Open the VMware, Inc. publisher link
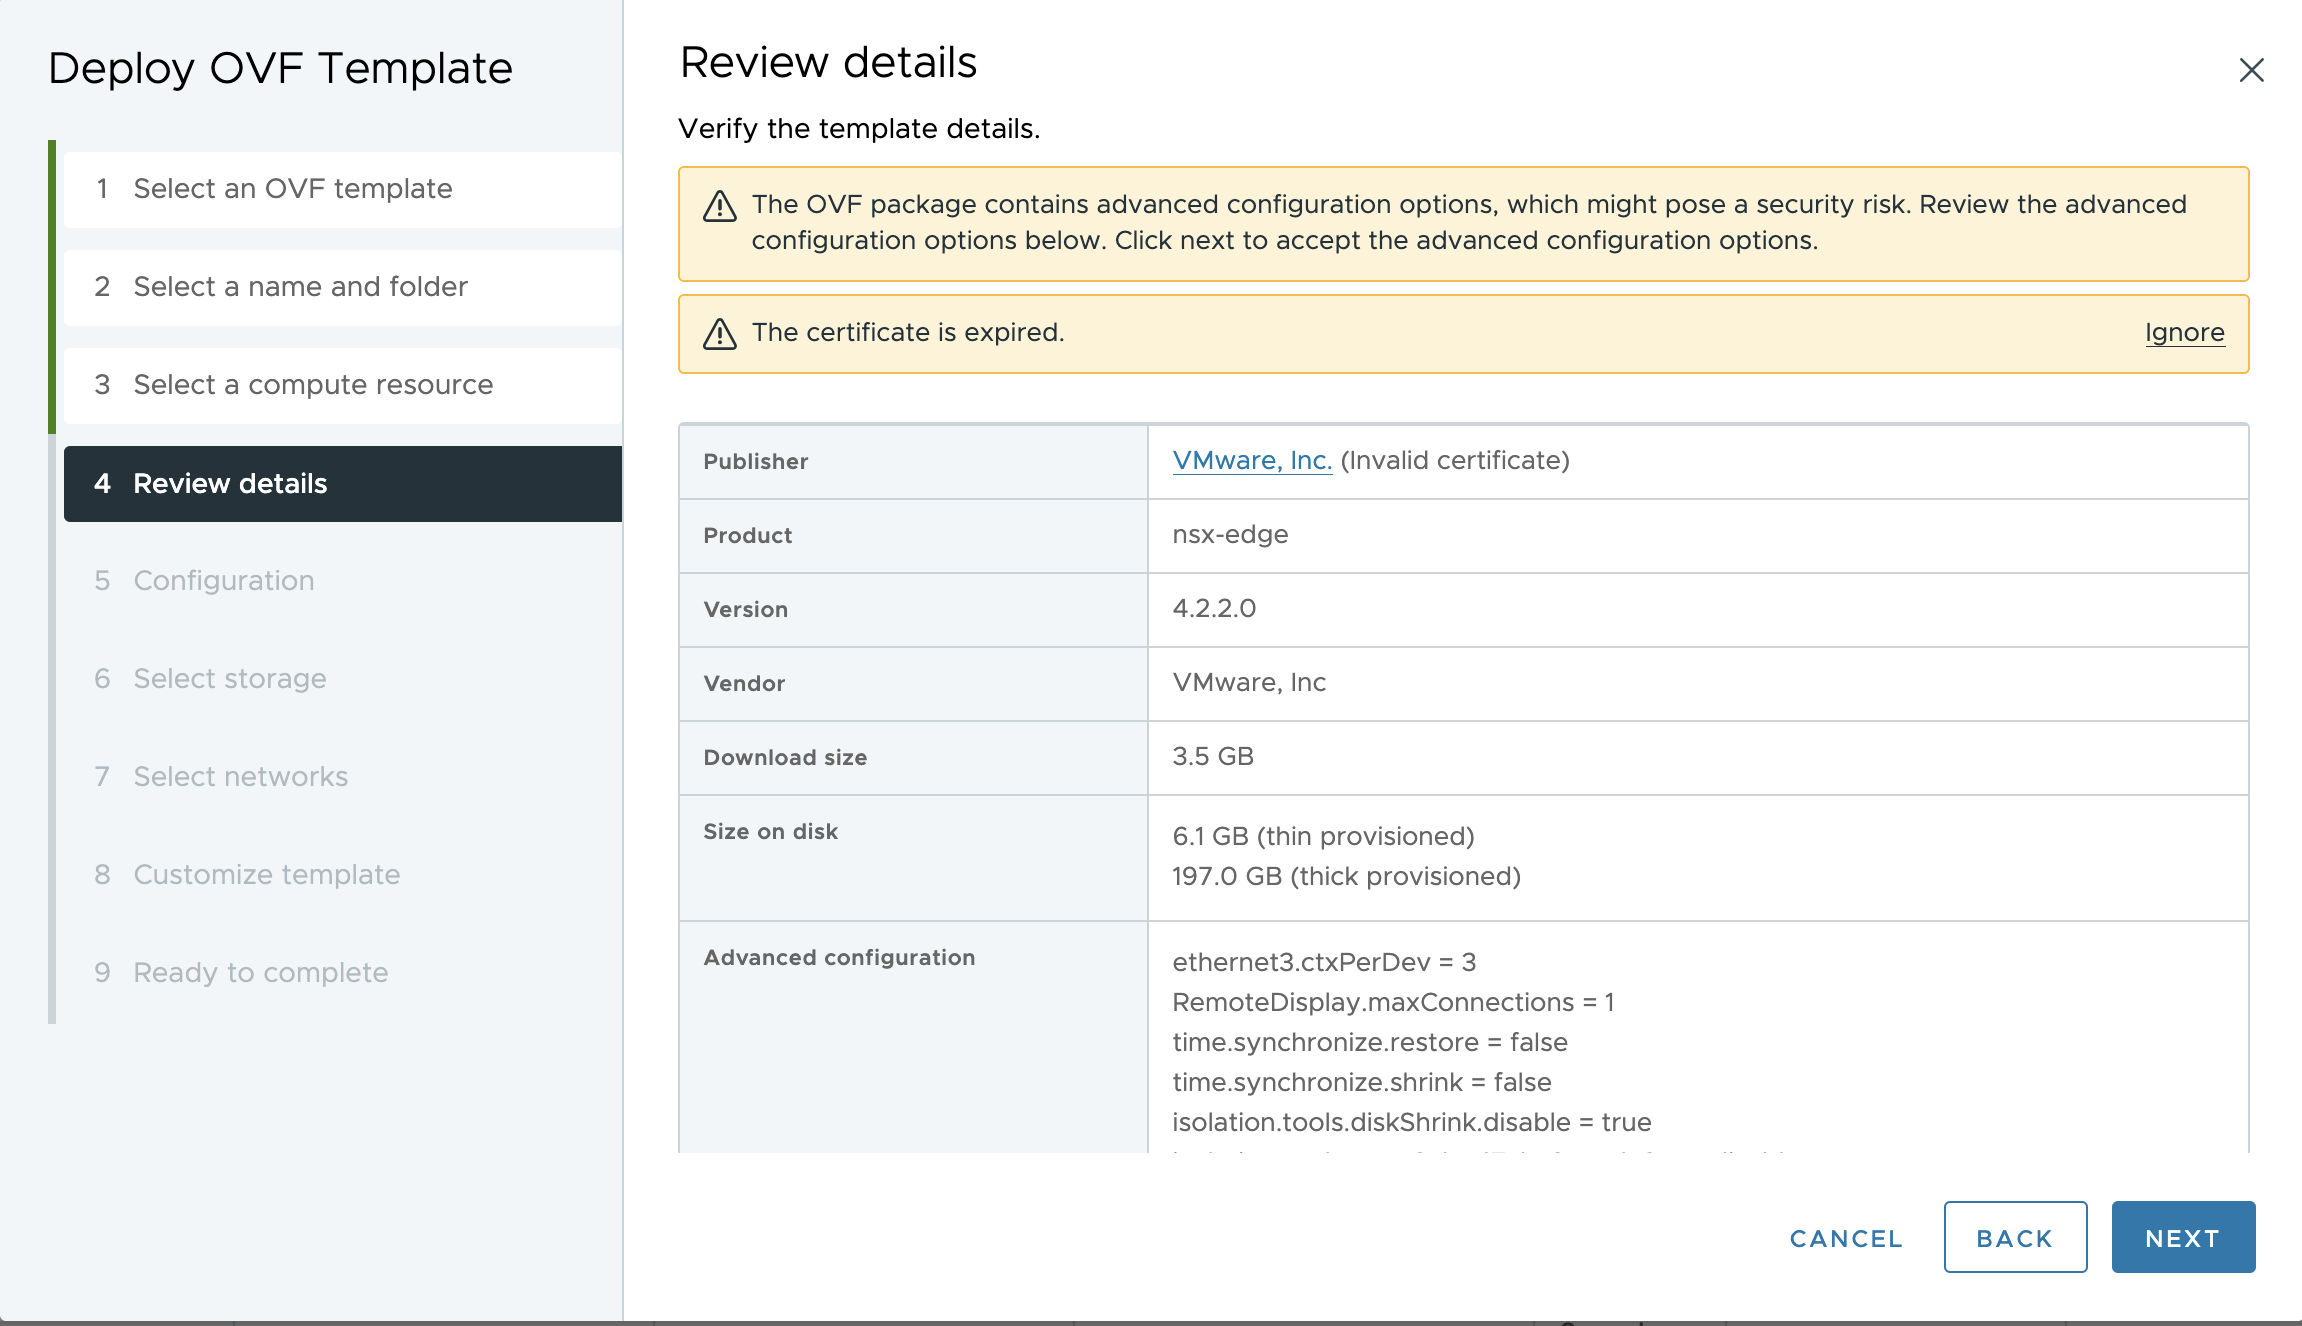 pyautogui.click(x=1251, y=461)
